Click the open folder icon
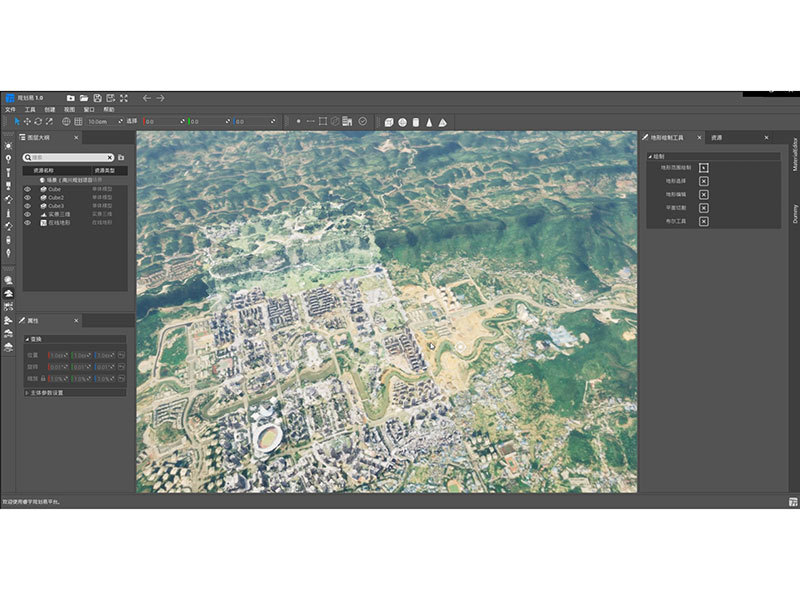The image size is (800, 600). coord(84,98)
